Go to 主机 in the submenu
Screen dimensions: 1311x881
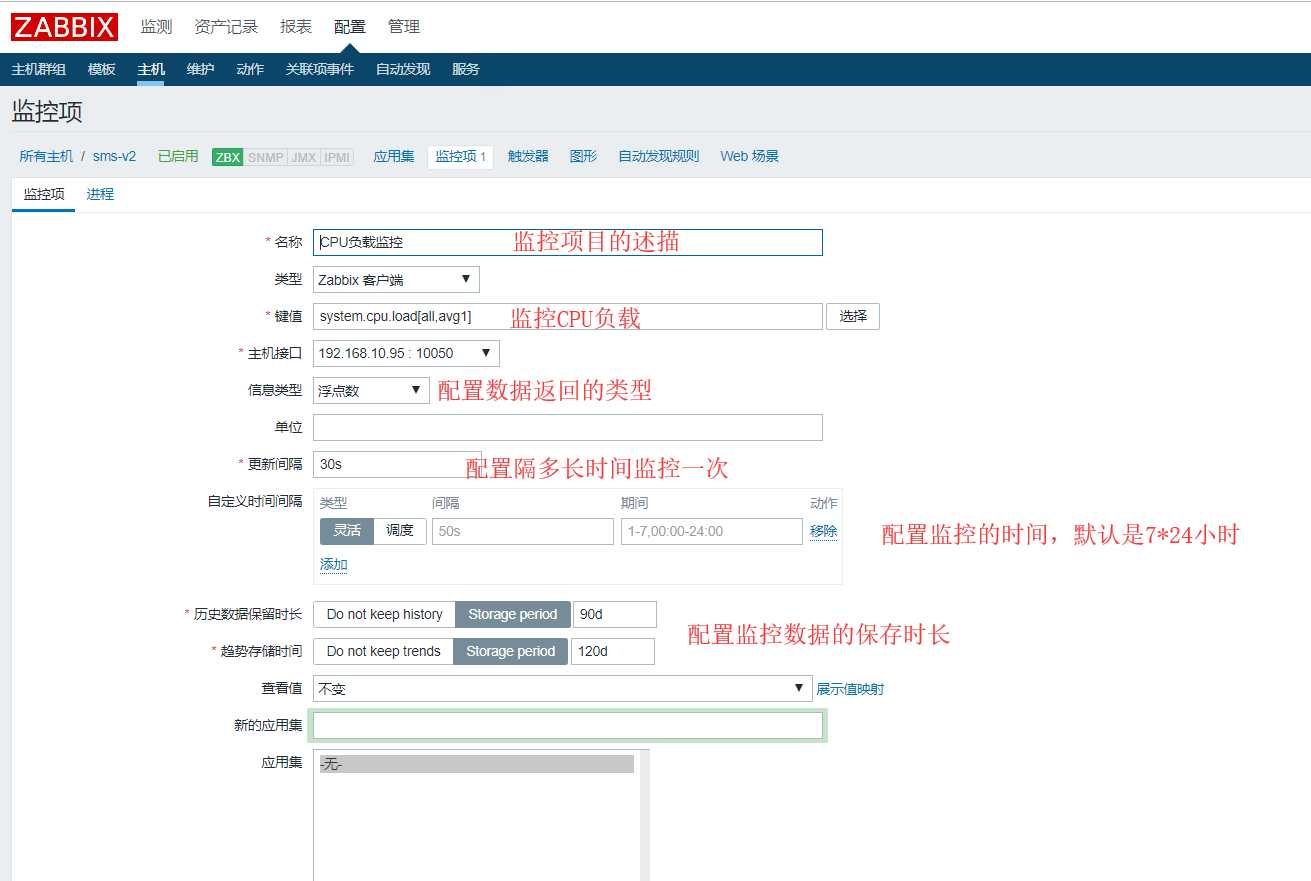151,69
